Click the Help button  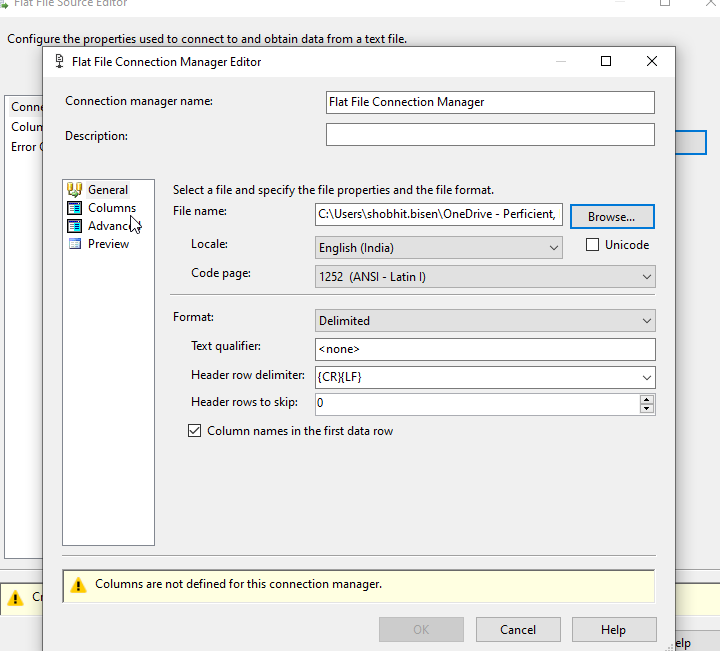coord(614,629)
